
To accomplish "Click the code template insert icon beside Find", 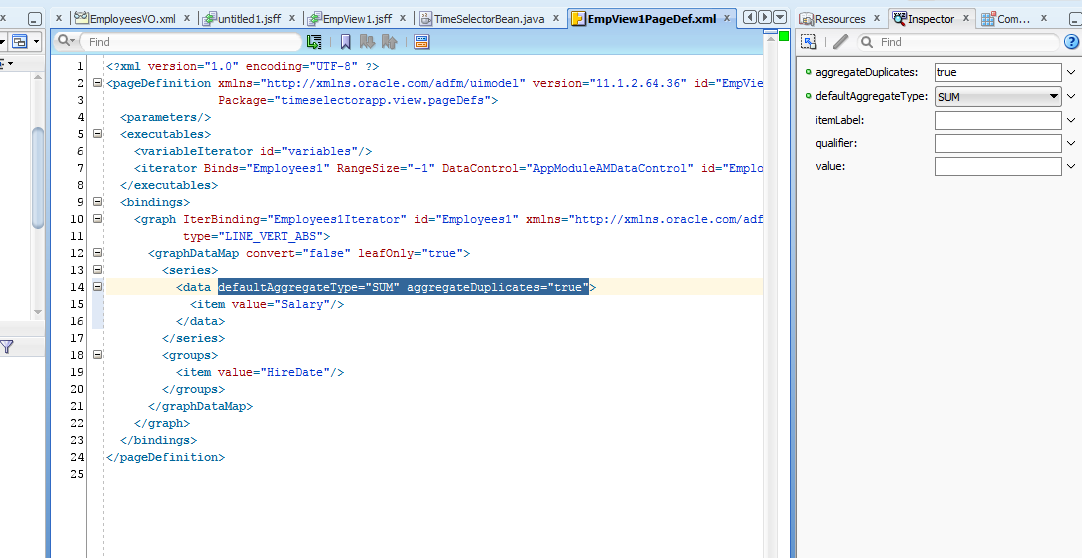I will pos(314,42).
